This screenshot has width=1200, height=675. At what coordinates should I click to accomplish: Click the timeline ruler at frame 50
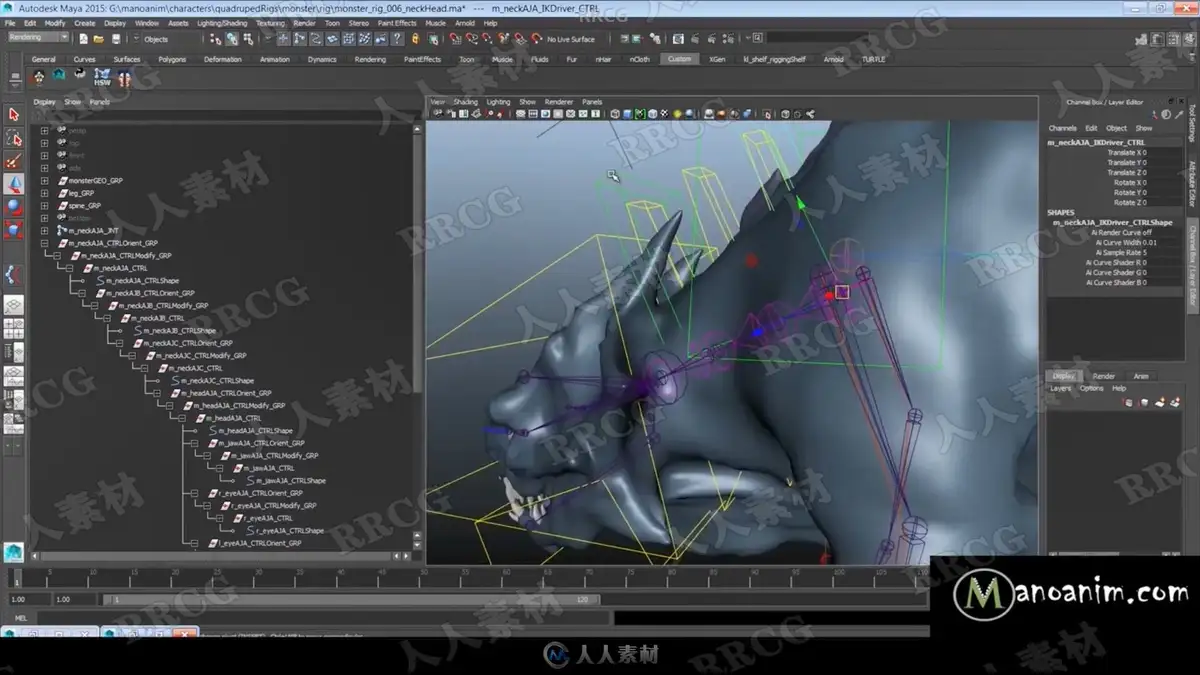[x=424, y=577]
